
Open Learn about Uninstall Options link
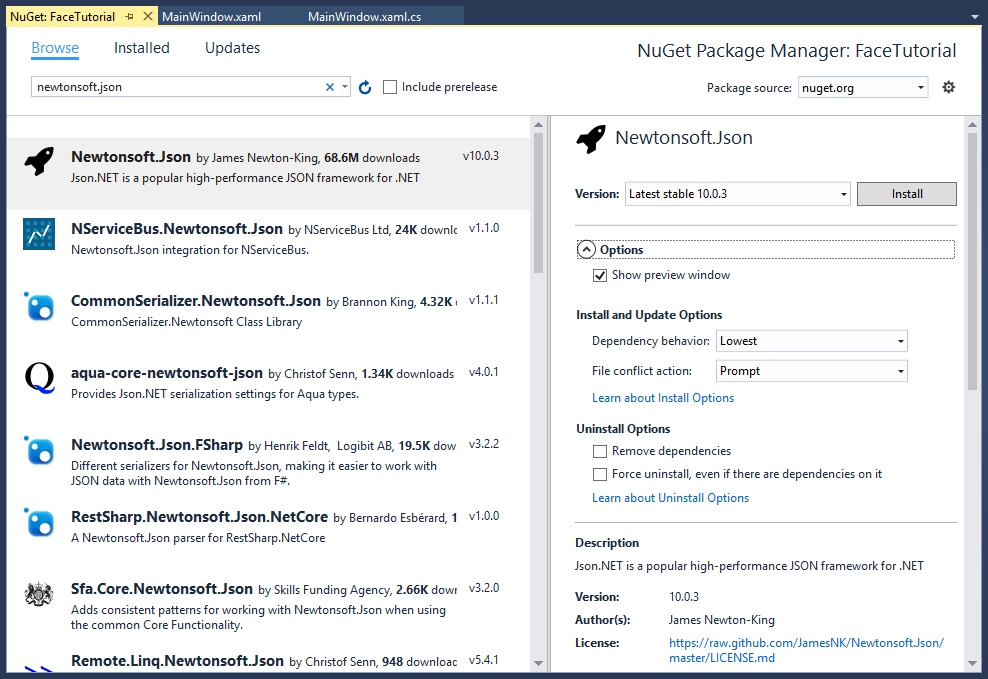(x=670, y=498)
